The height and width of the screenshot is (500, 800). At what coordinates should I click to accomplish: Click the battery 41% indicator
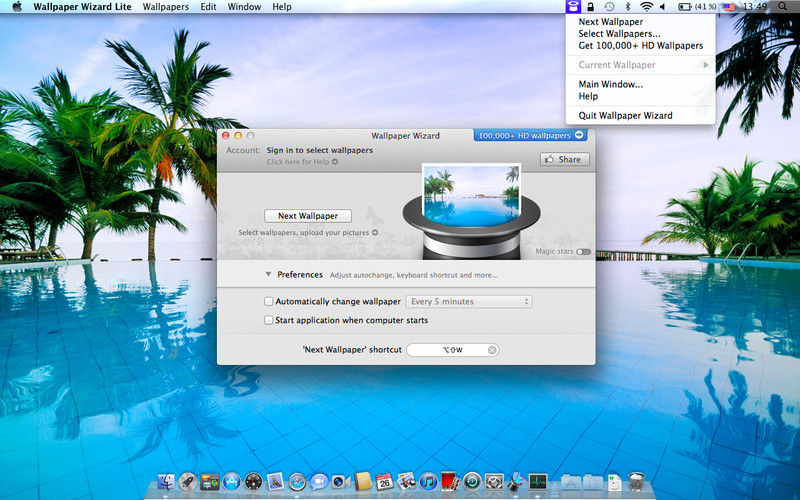pyautogui.click(x=697, y=7)
